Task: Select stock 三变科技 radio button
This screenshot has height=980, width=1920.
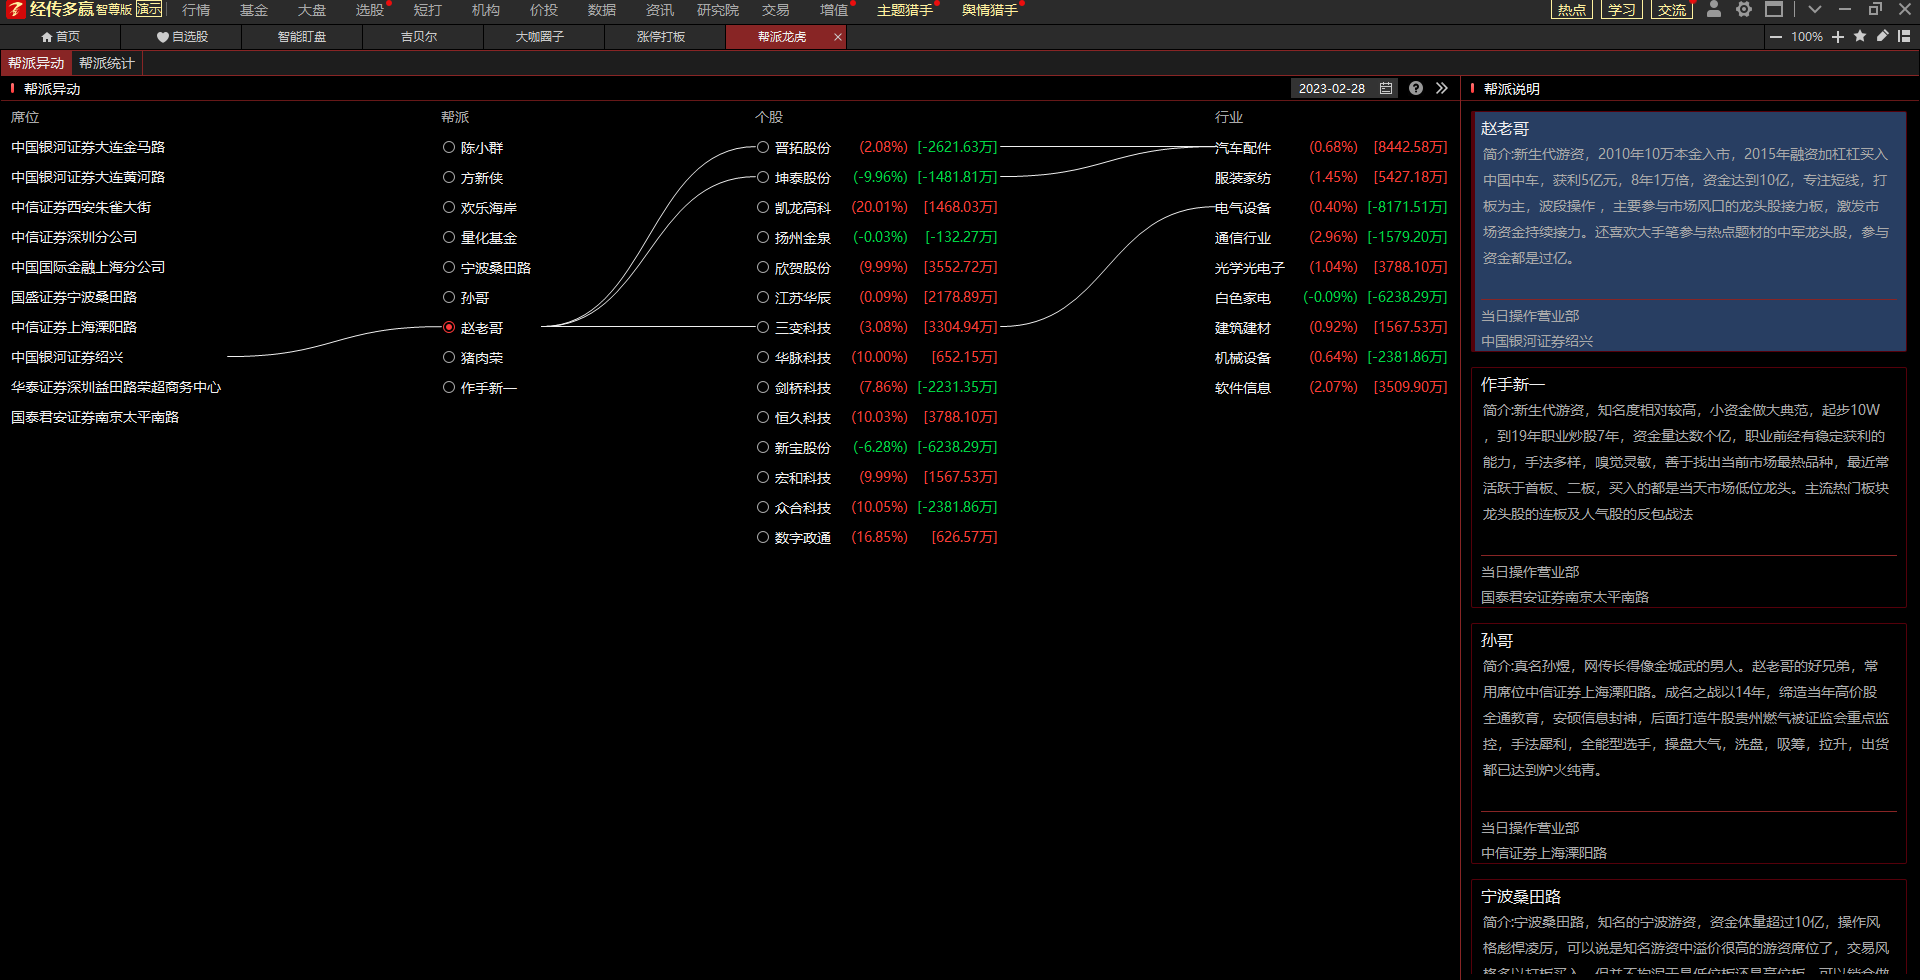Action: click(x=763, y=327)
